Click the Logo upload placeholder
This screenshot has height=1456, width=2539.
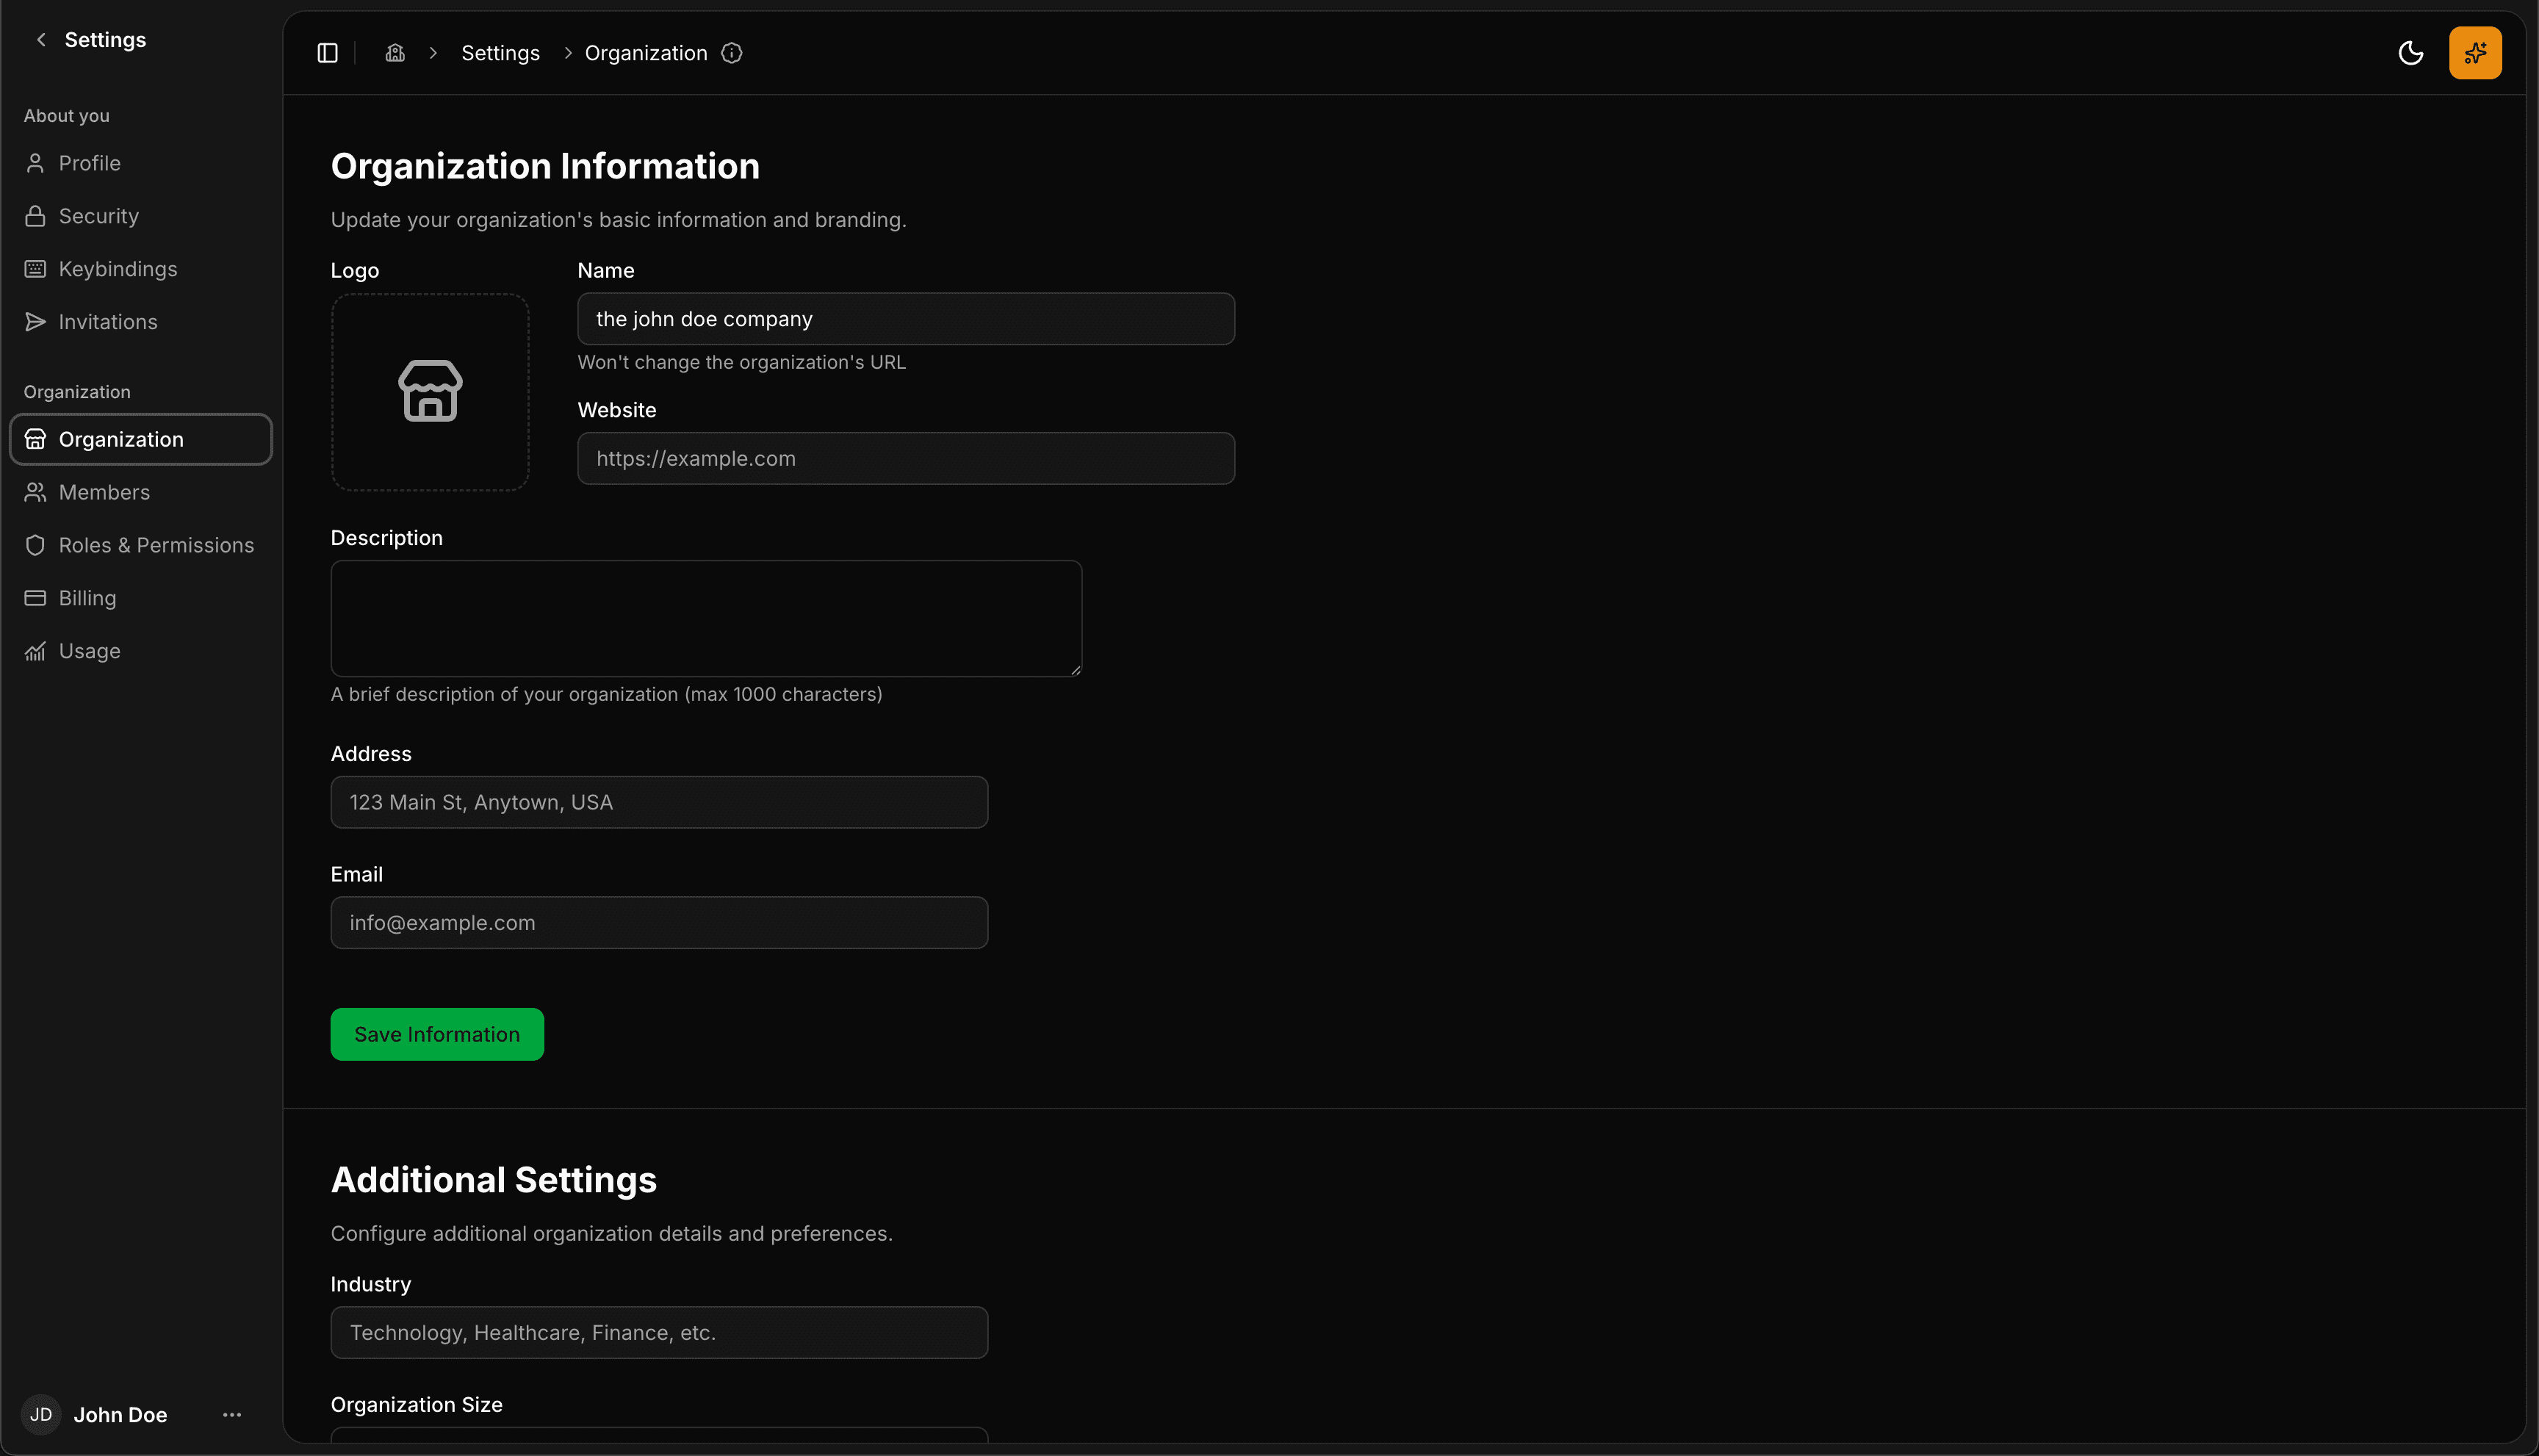[430, 391]
